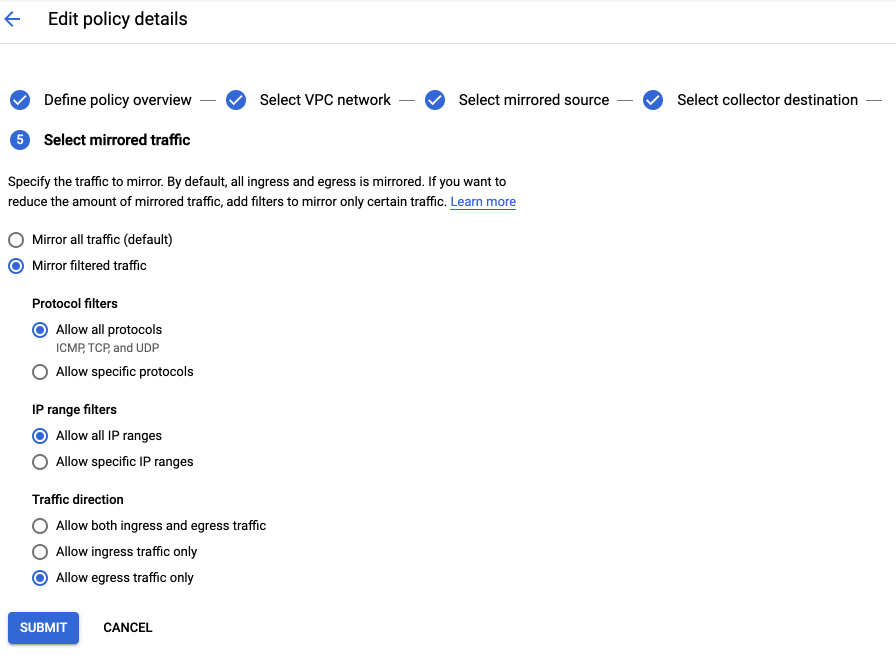
Task: Click the back arrow icon
Action: click(x=13, y=19)
